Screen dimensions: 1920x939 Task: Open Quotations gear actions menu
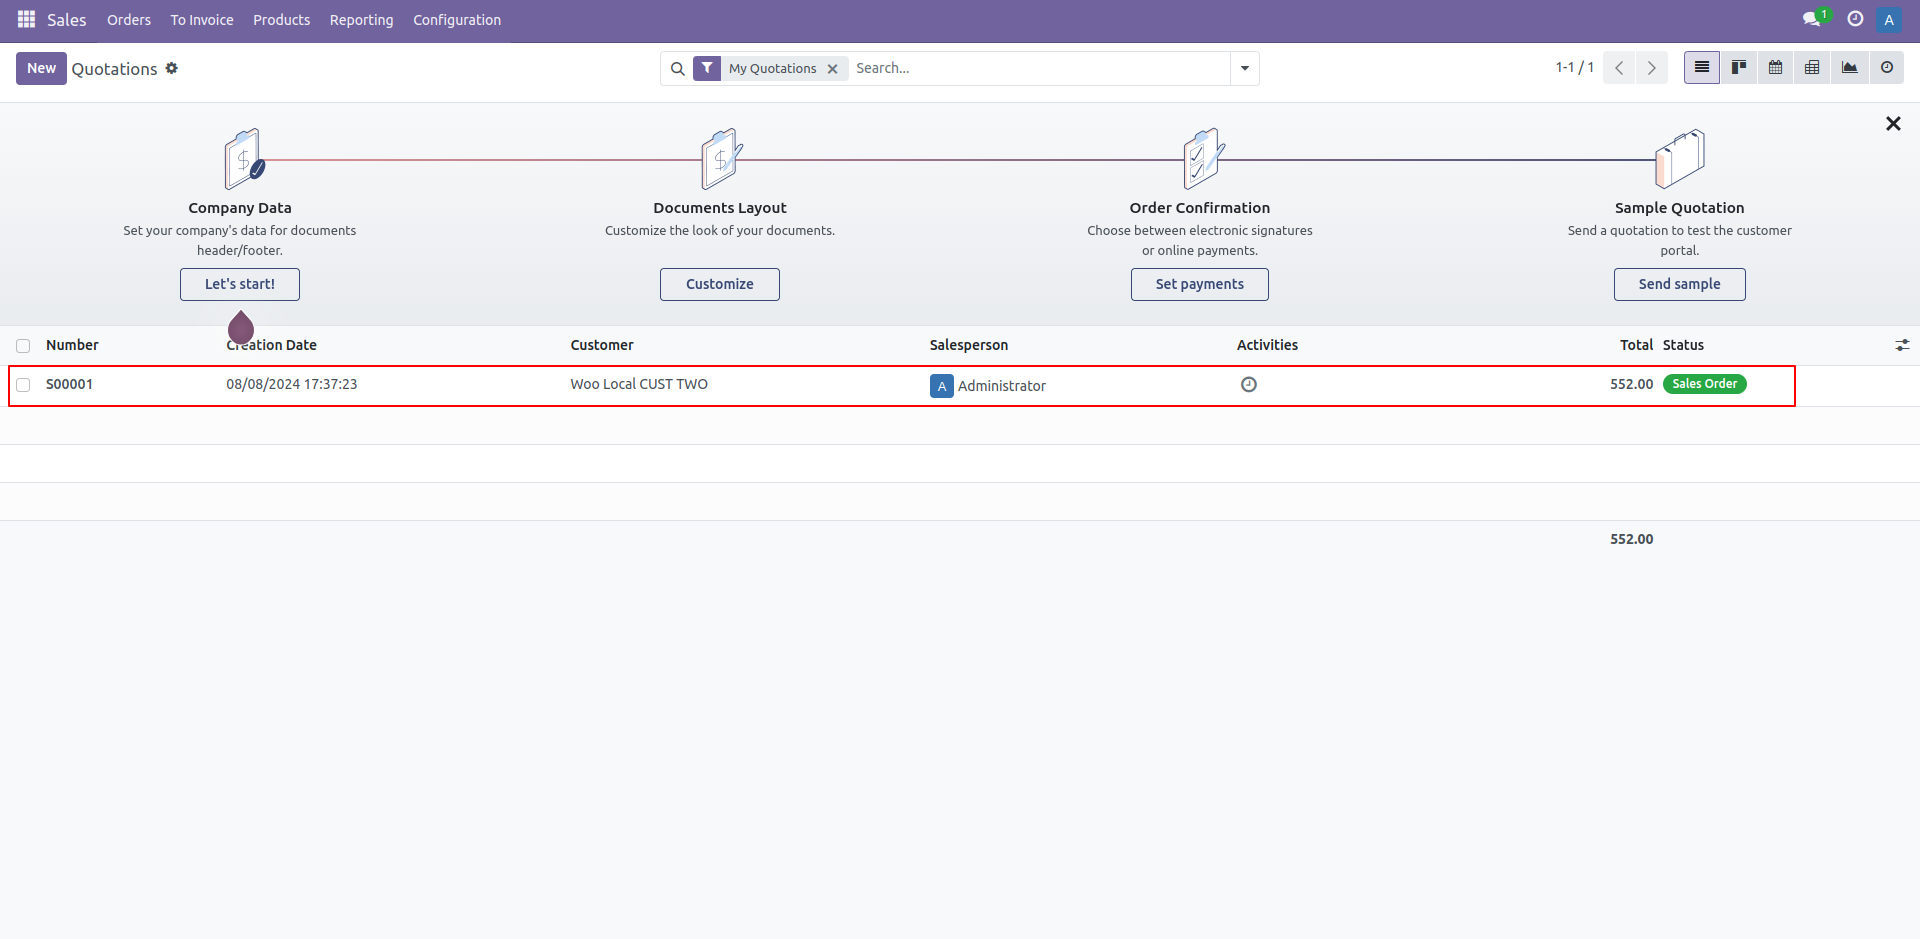tap(172, 68)
